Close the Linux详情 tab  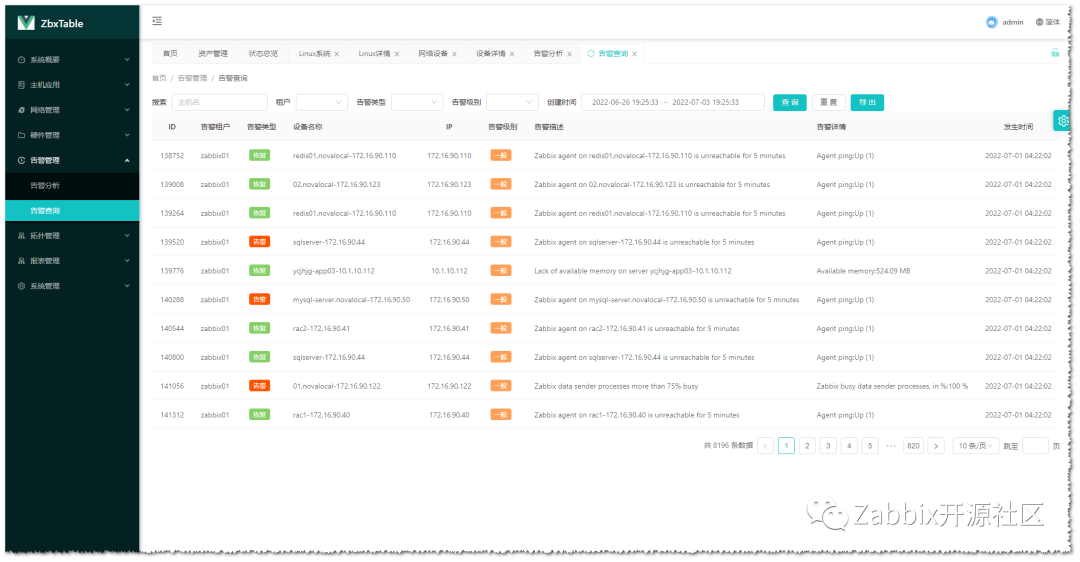pyautogui.click(x=397, y=54)
